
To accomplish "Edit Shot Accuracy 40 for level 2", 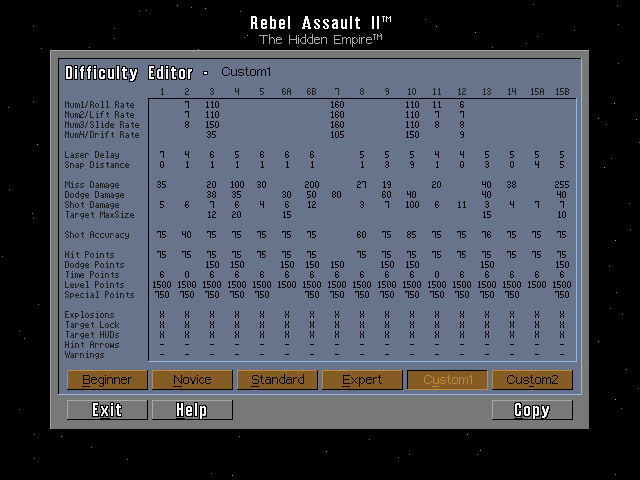I will tap(187, 235).
